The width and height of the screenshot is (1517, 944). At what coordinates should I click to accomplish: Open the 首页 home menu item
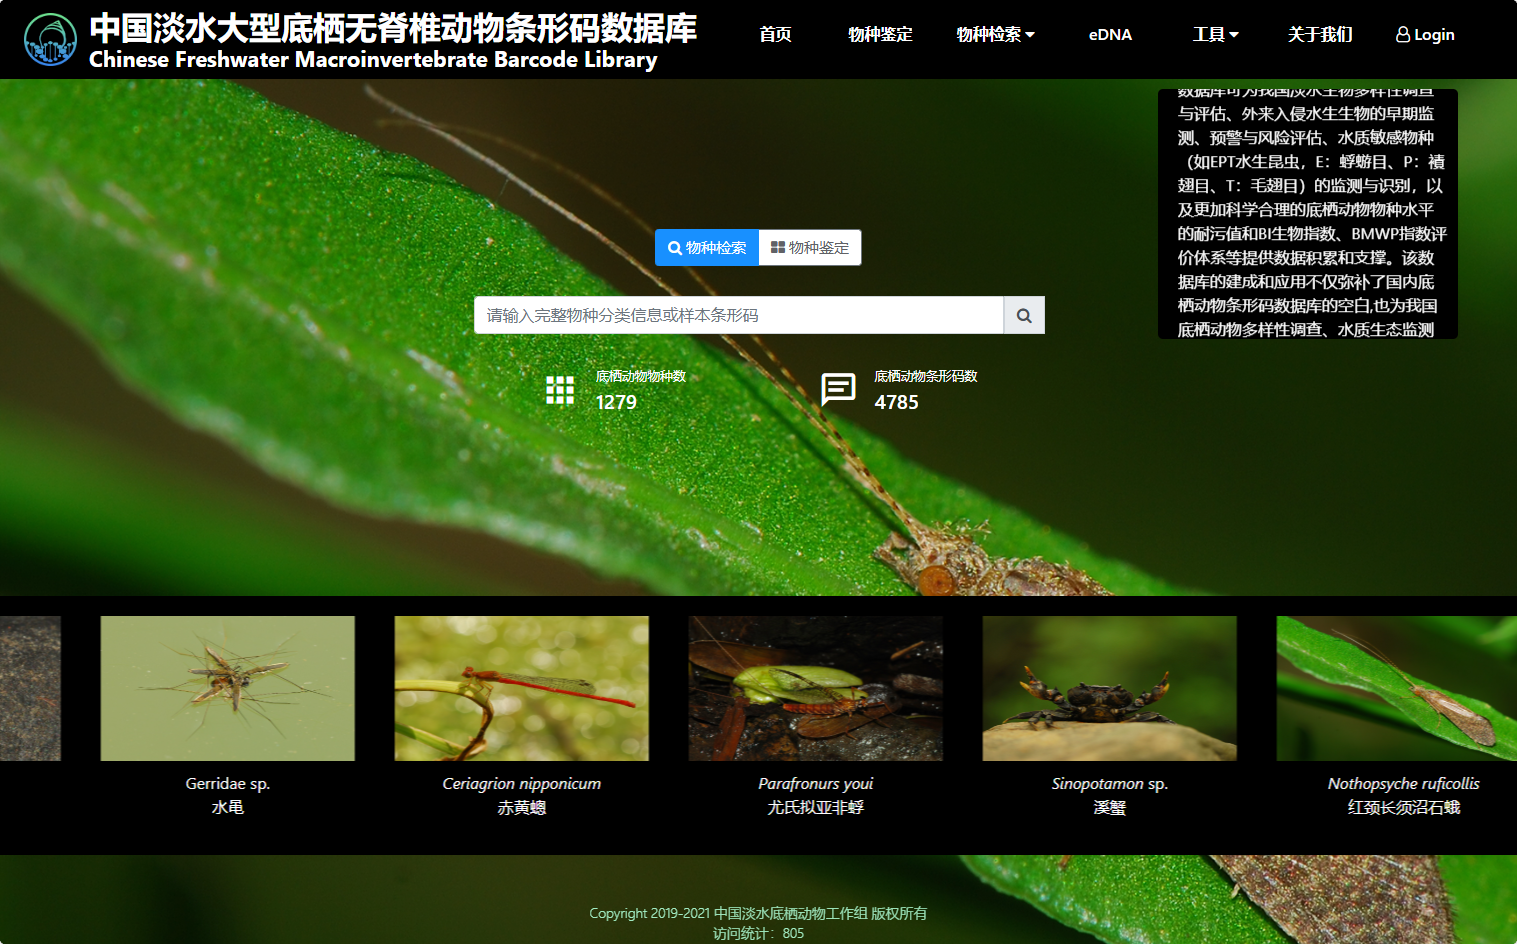tap(775, 34)
